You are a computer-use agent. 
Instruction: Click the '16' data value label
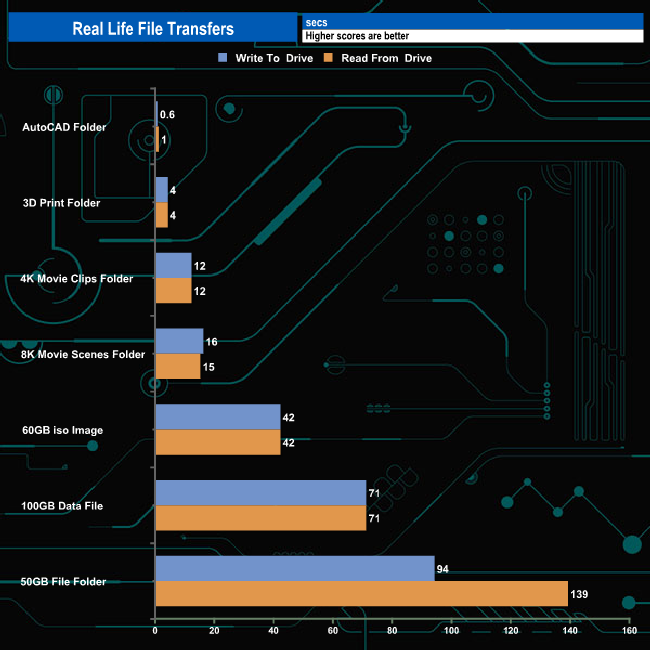click(211, 342)
